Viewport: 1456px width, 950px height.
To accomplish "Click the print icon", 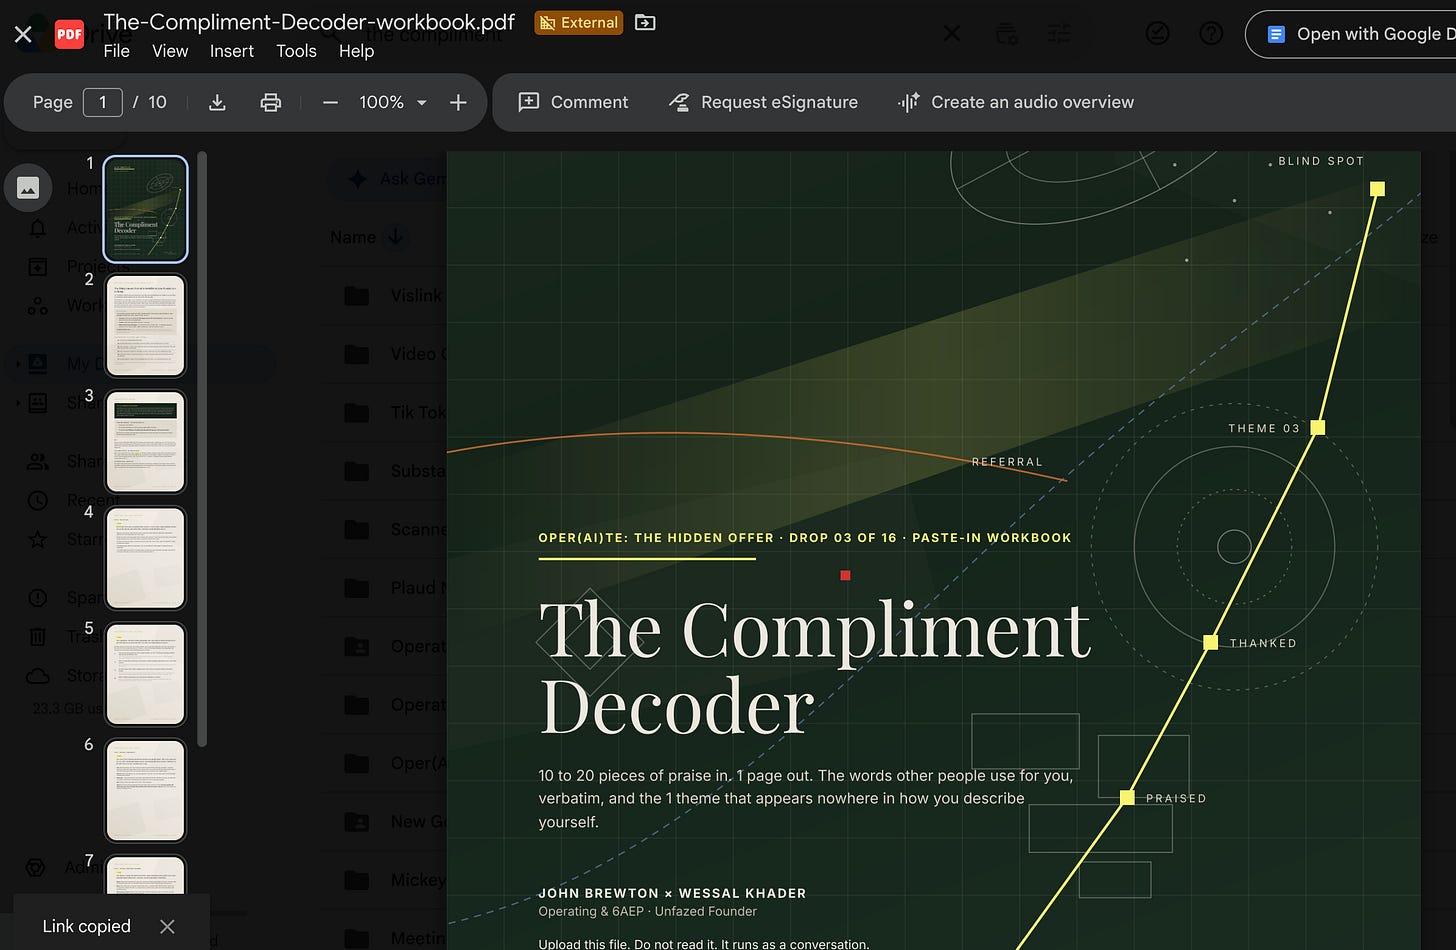I will (x=270, y=102).
